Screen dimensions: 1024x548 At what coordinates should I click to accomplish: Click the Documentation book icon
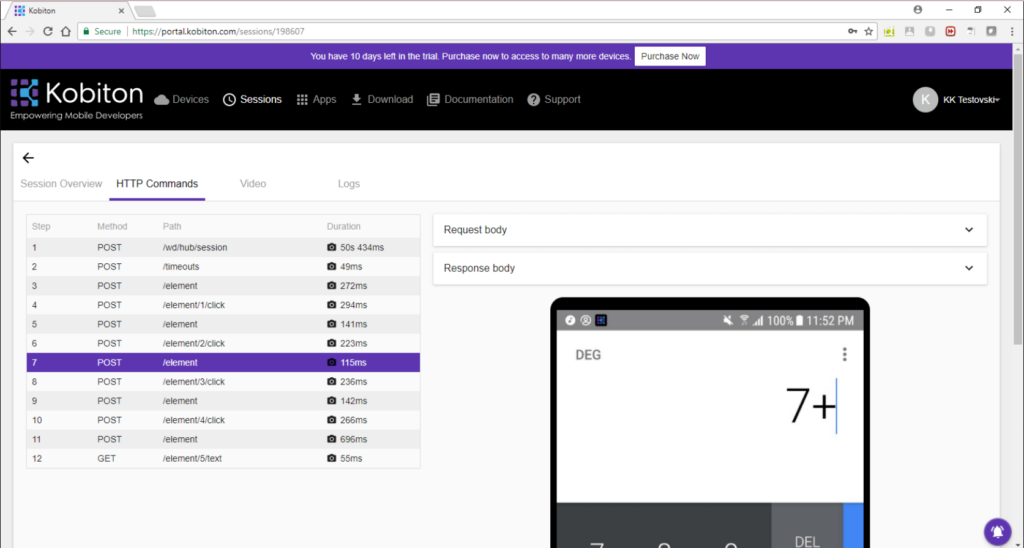433,100
